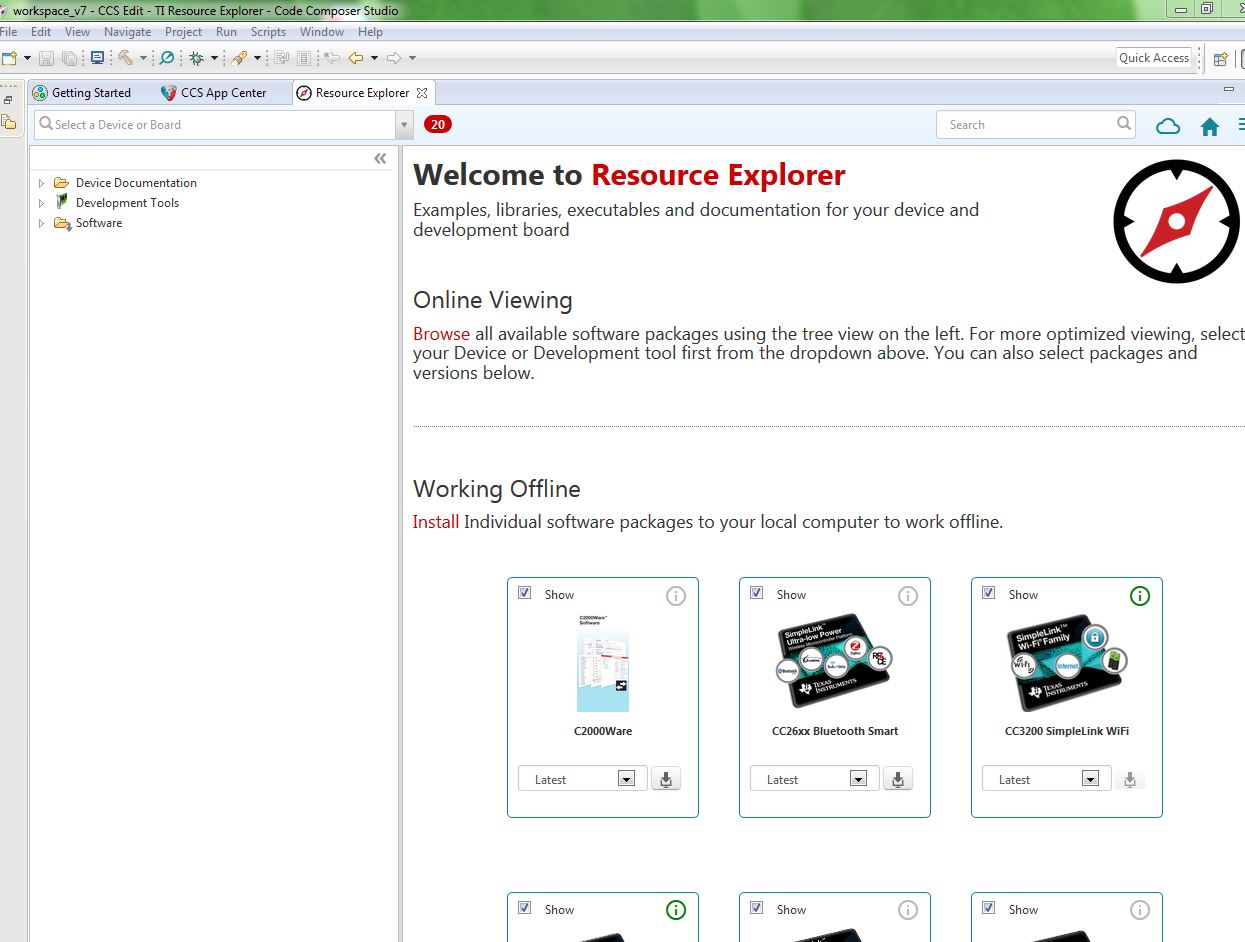Expand the Software tree node
Image resolution: width=1245 pixels, height=942 pixels.
point(42,223)
